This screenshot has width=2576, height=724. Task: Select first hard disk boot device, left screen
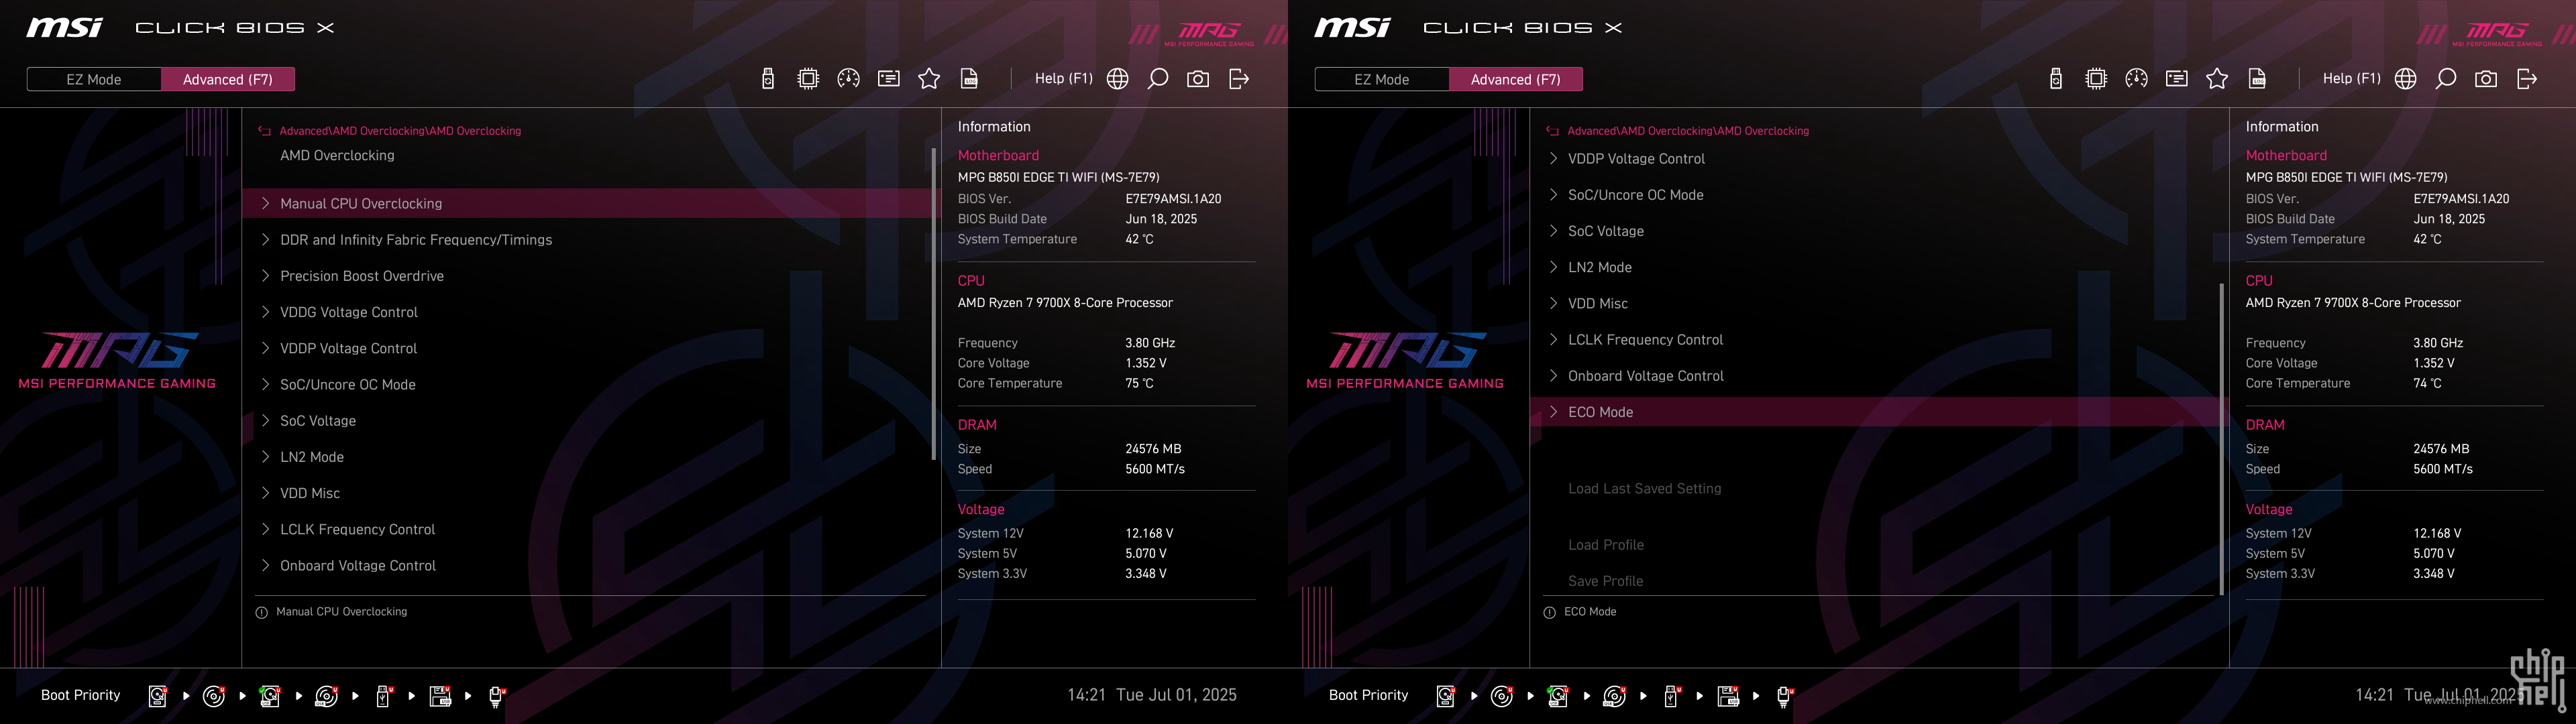coord(158,696)
